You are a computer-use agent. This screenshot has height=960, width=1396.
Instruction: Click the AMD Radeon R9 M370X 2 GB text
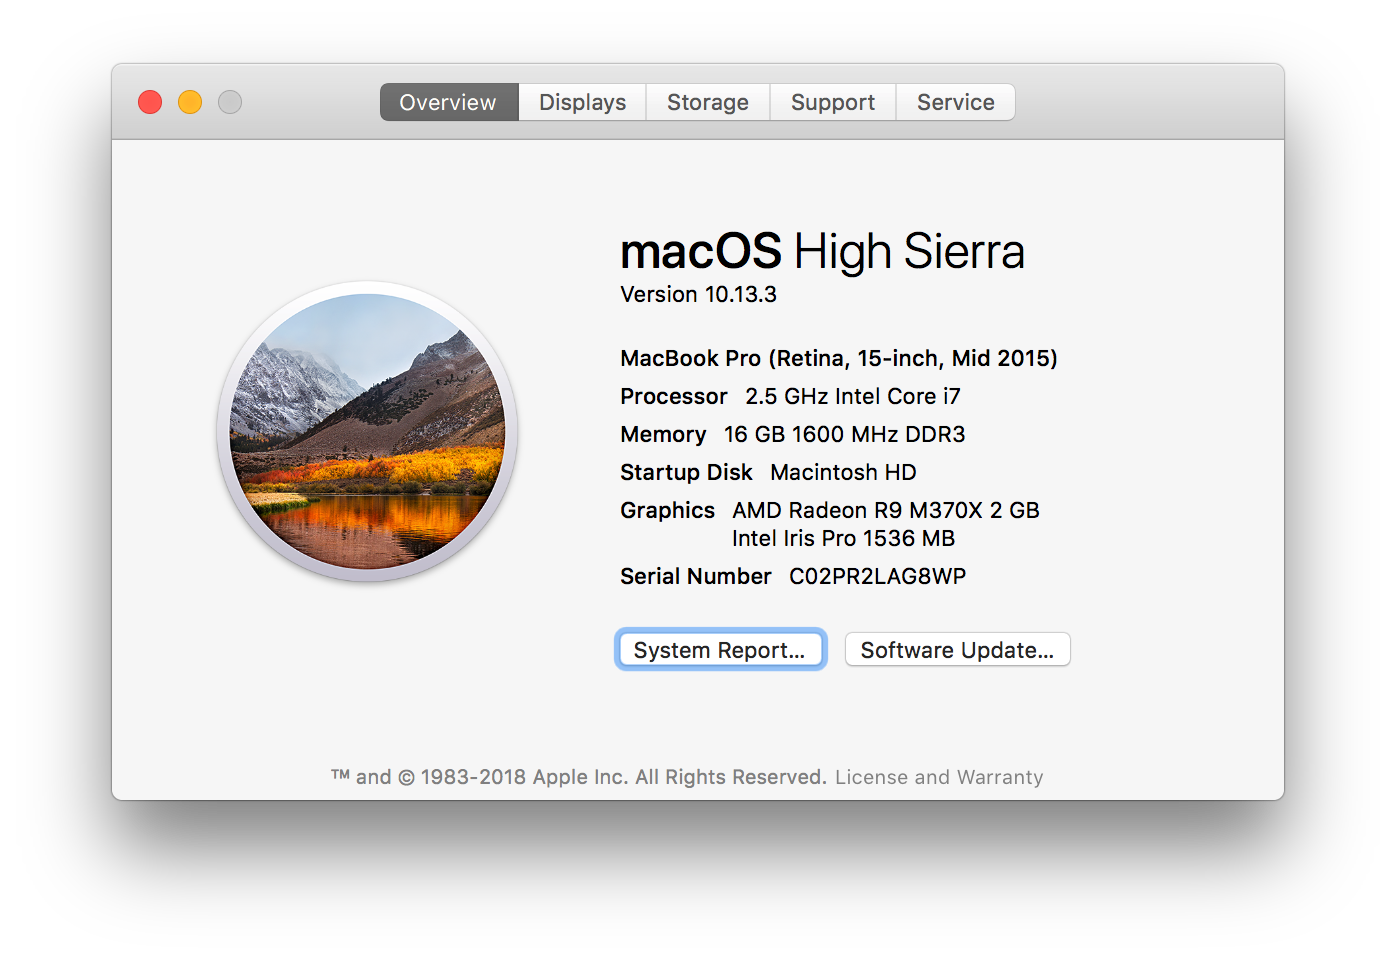pyautogui.click(x=886, y=510)
